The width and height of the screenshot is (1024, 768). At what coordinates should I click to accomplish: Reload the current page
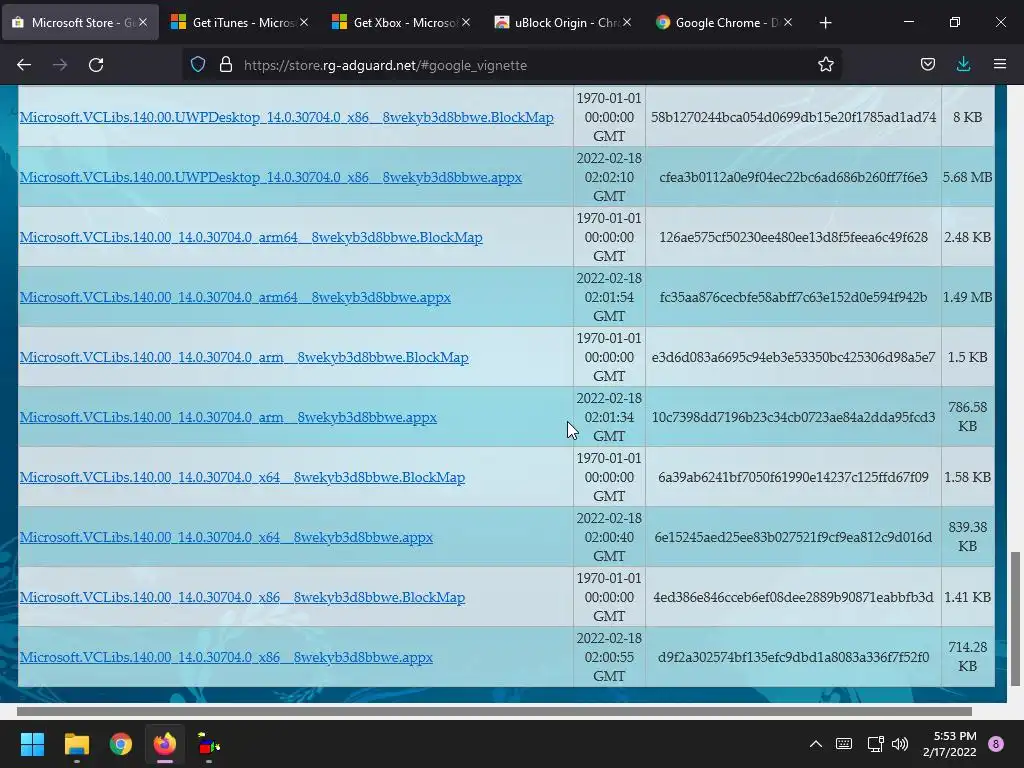point(96,65)
